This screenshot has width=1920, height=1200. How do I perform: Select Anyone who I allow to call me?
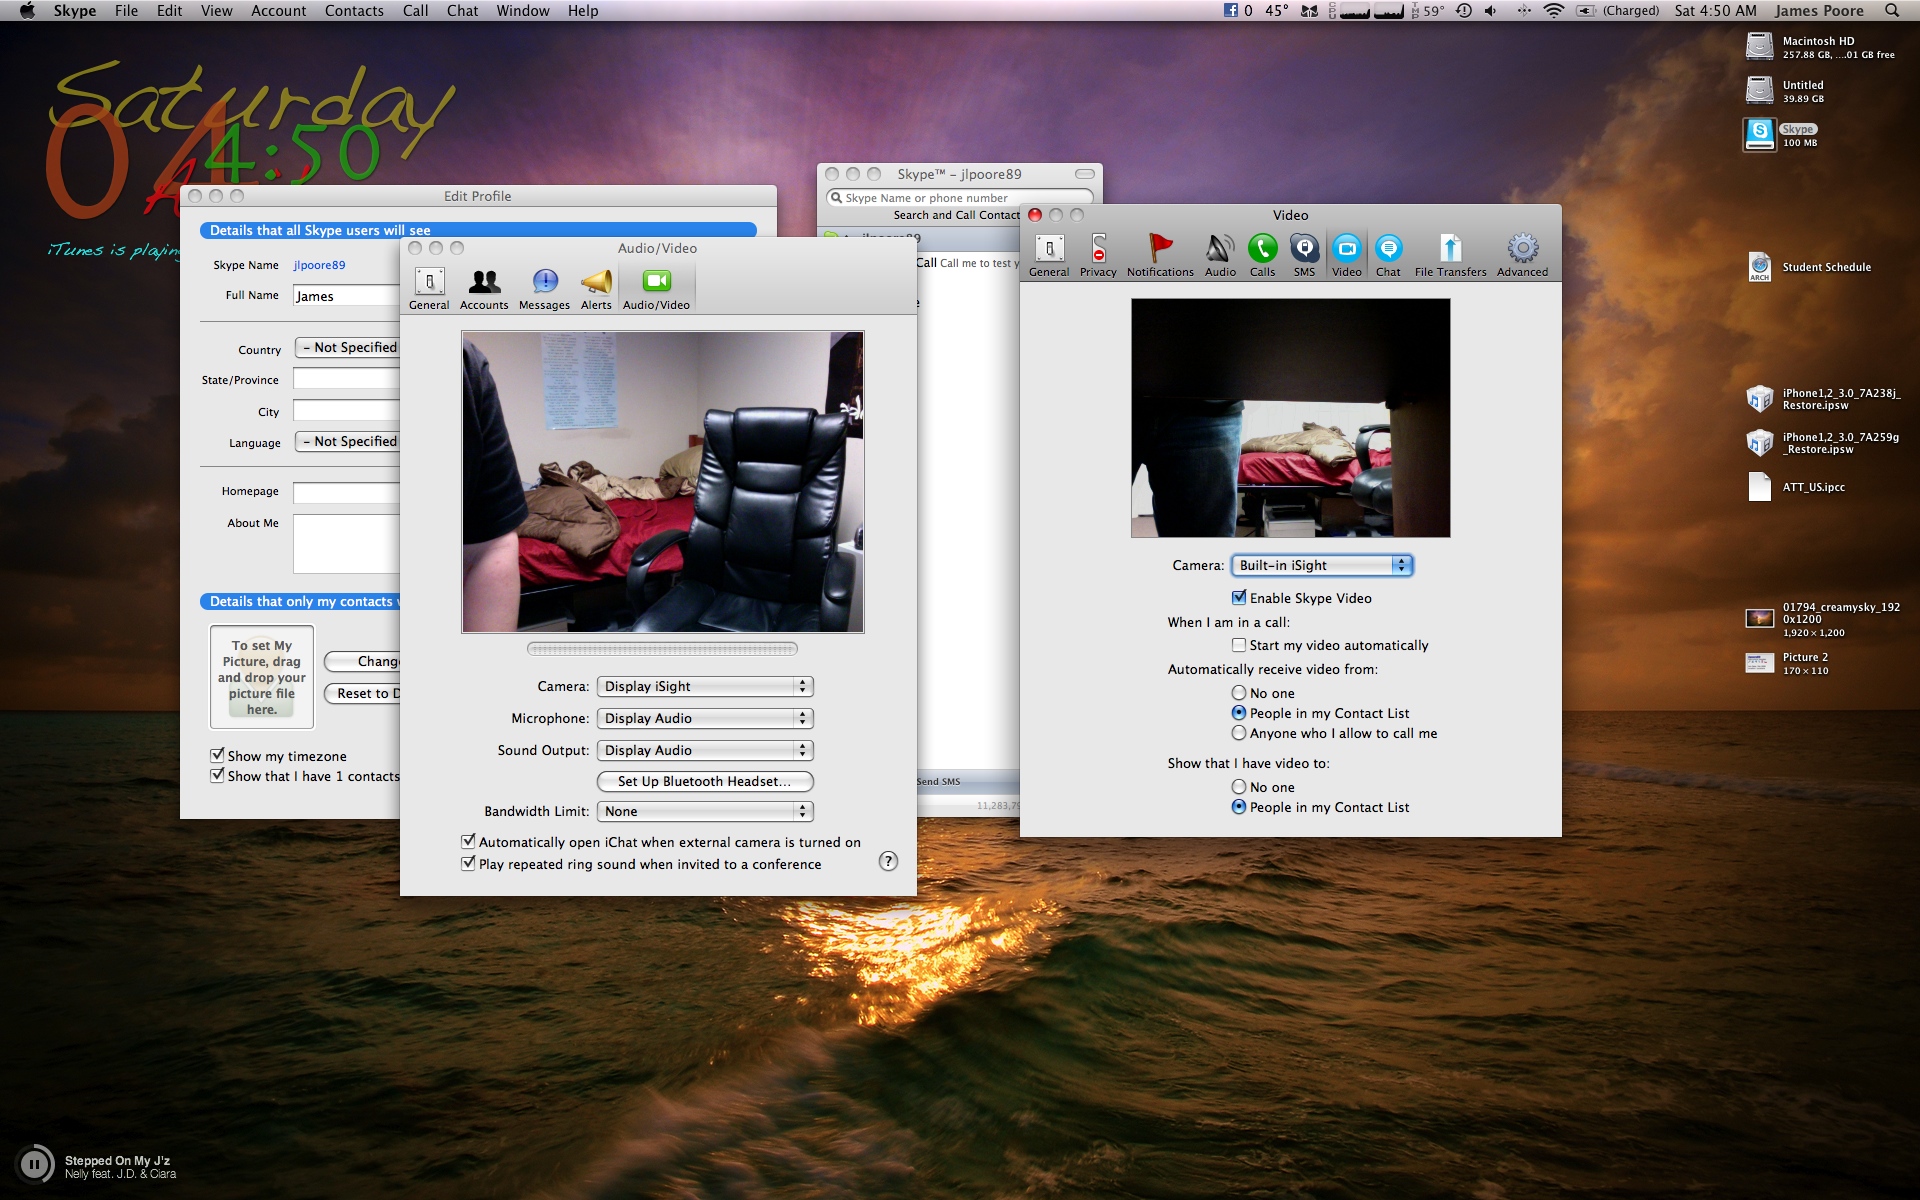coord(1239,733)
